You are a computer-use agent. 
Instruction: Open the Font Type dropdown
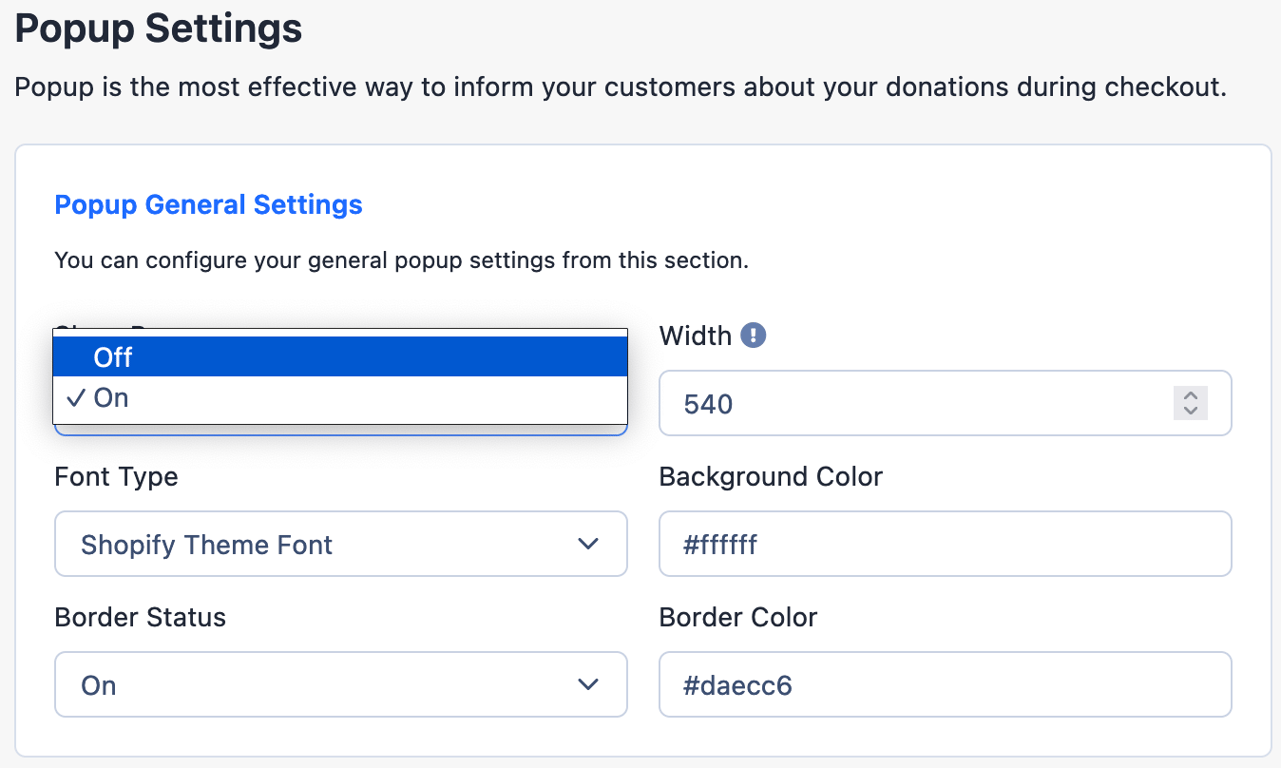[x=341, y=544]
